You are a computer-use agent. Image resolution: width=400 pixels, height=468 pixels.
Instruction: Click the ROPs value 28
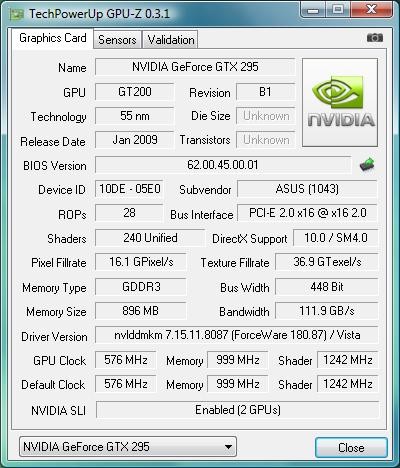click(x=129, y=213)
